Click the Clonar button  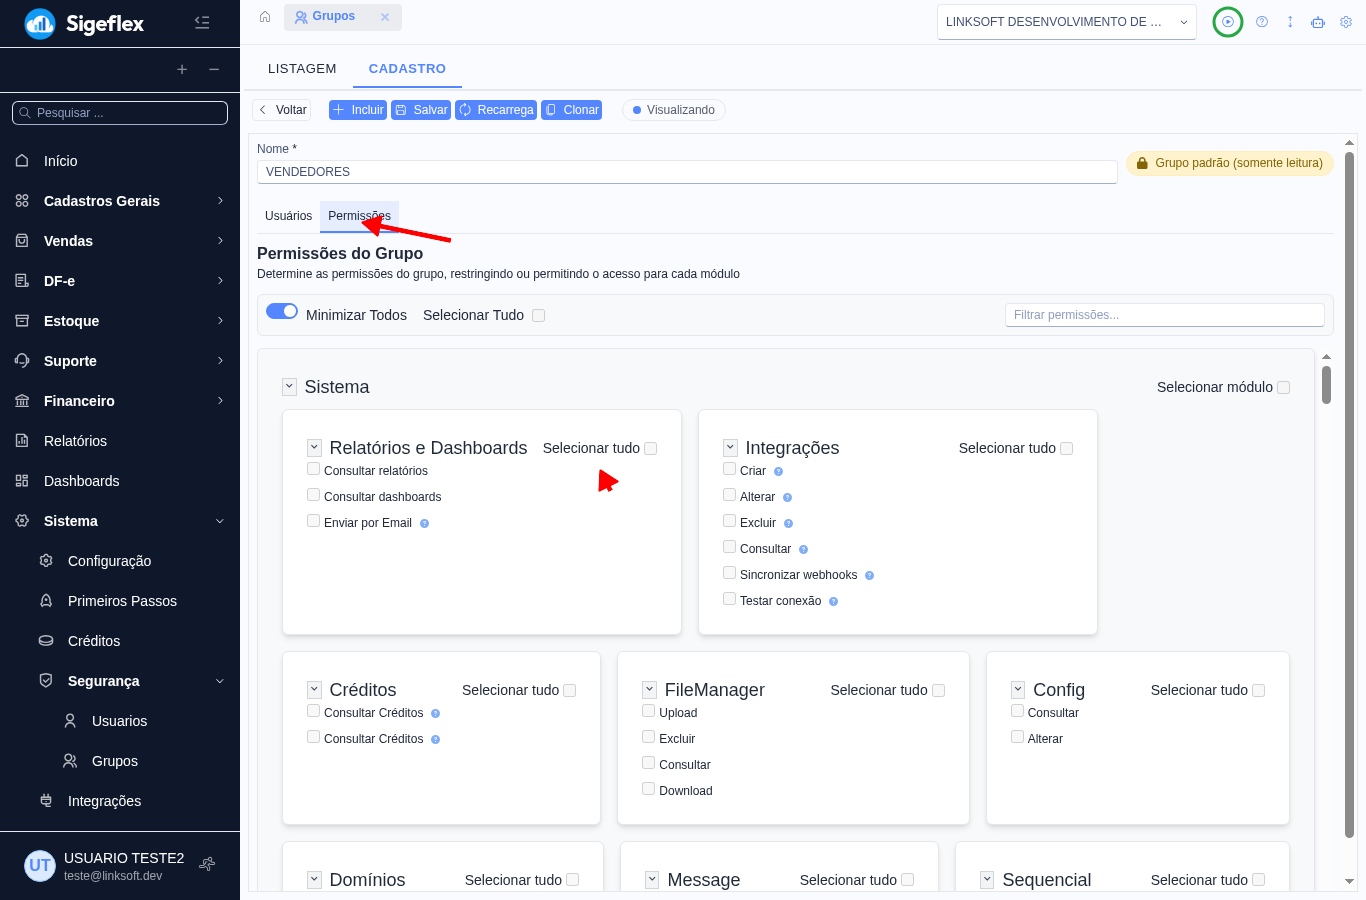(x=572, y=110)
